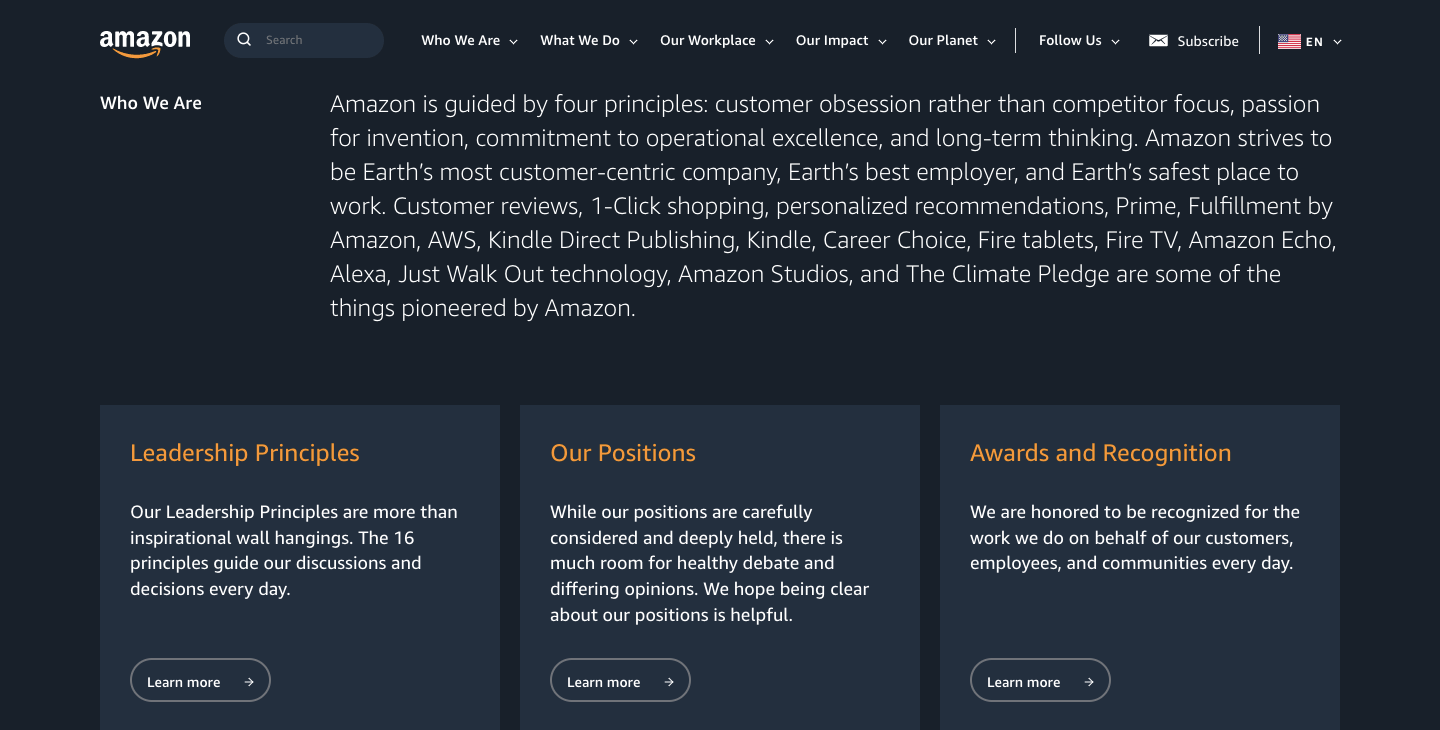Click the US flag icon
The image size is (1440, 730).
pyautogui.click(x=1289, y=41)
